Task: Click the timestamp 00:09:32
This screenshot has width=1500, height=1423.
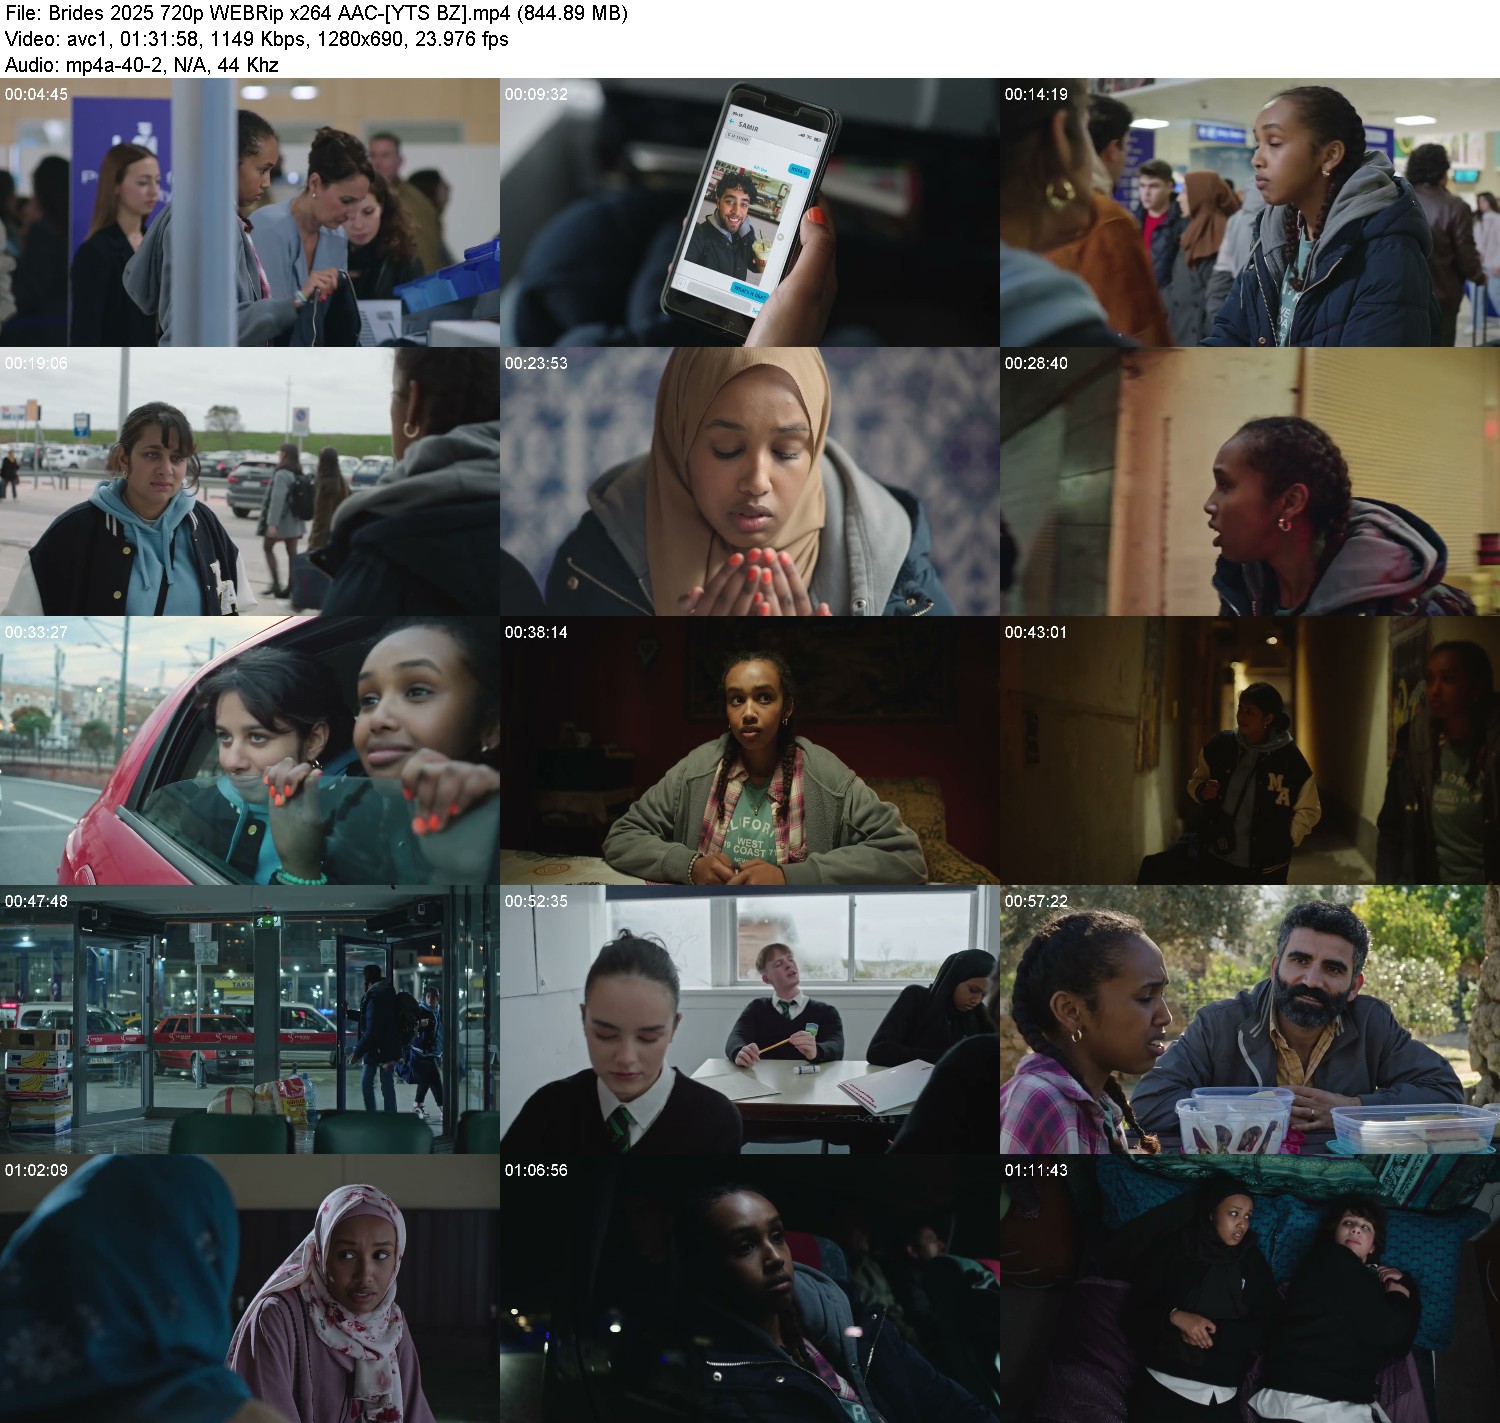Action: [x=536, y=94]
